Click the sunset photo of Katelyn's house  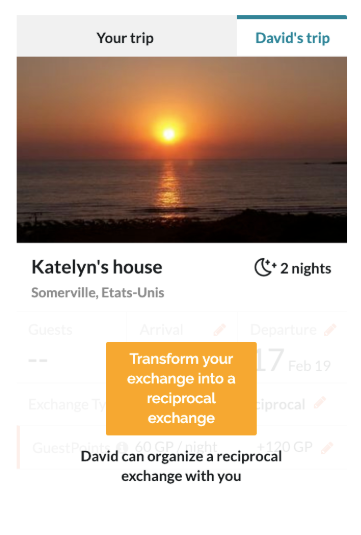tap(182, 150)
